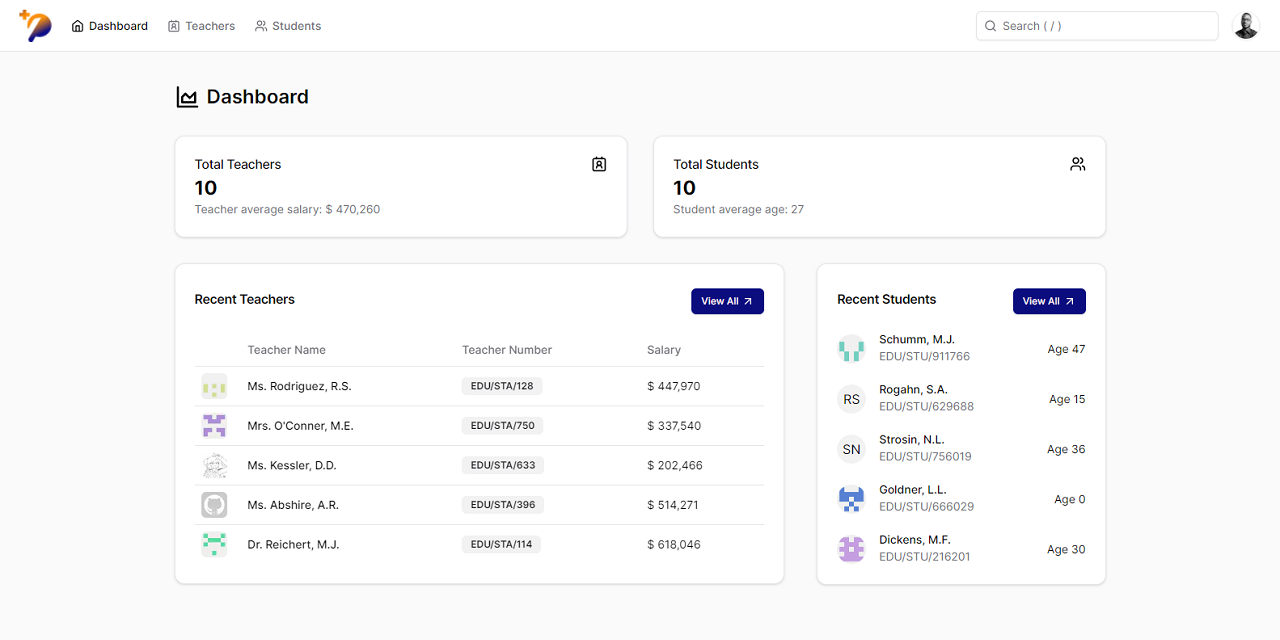This screenshot has width=1280, height=640.
Task: Click Teacher average salary text
Action: click(287, 210)
